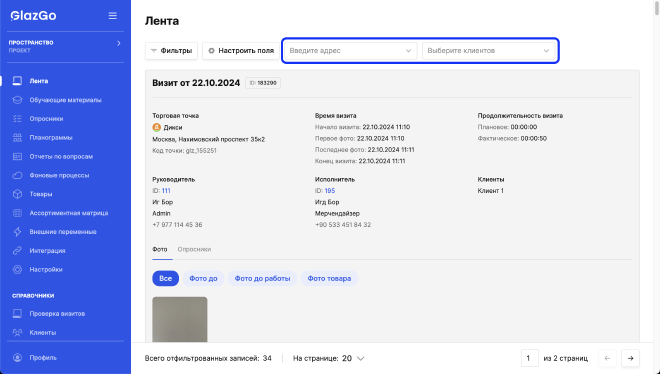Open executor ID 195 link
The image size is (660, 374).
click(x=330, y=191)
